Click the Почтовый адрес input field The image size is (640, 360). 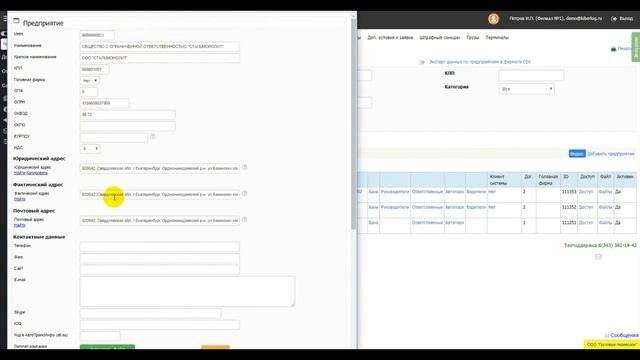pyautogui.click(x=160, y=220)
